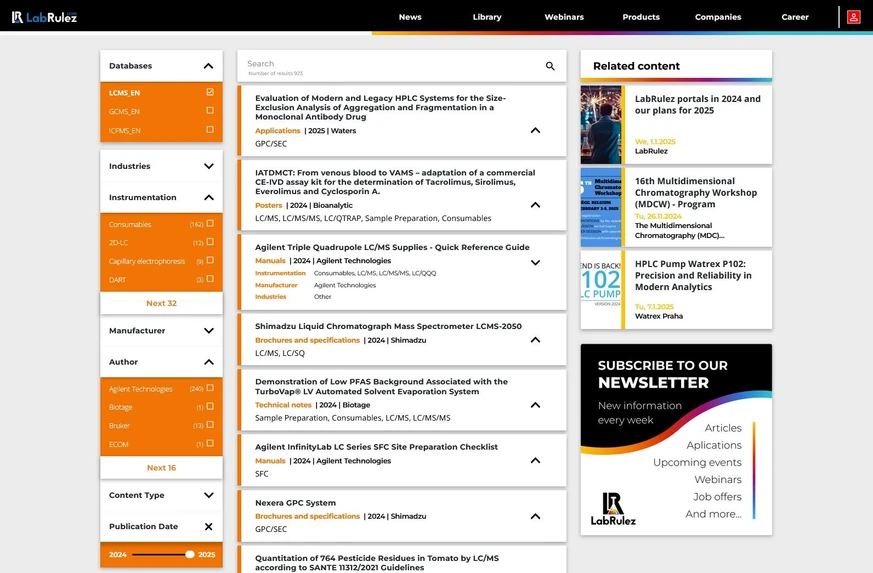Open IATDMCT venous blood to VAMS poster
Image resolution: width=873 pixels, height=573 pixels.
coord(395,182)
